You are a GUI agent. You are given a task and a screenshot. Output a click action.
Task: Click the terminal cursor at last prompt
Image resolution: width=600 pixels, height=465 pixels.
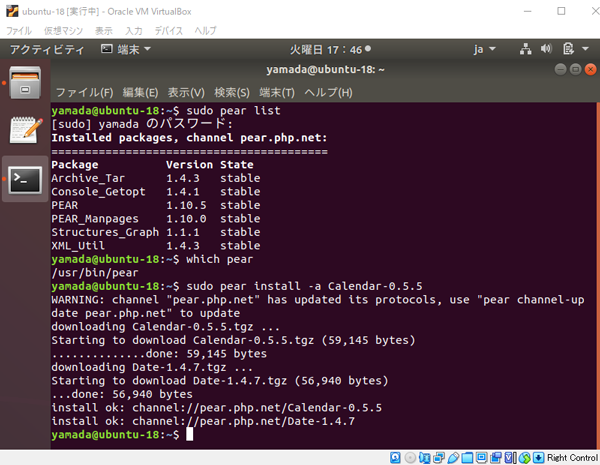pyautogui.click(x=189, y=435)
